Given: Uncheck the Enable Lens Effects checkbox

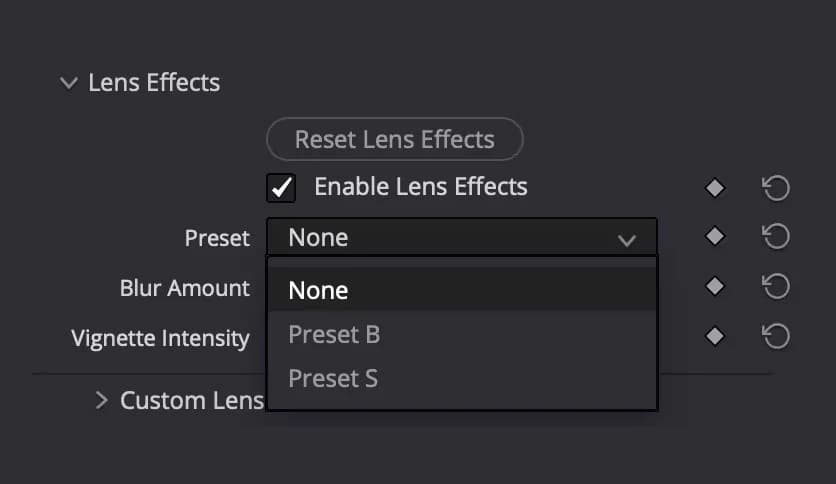Looking at the screenshot, I should pyautogui.click(x=281, y=188).
